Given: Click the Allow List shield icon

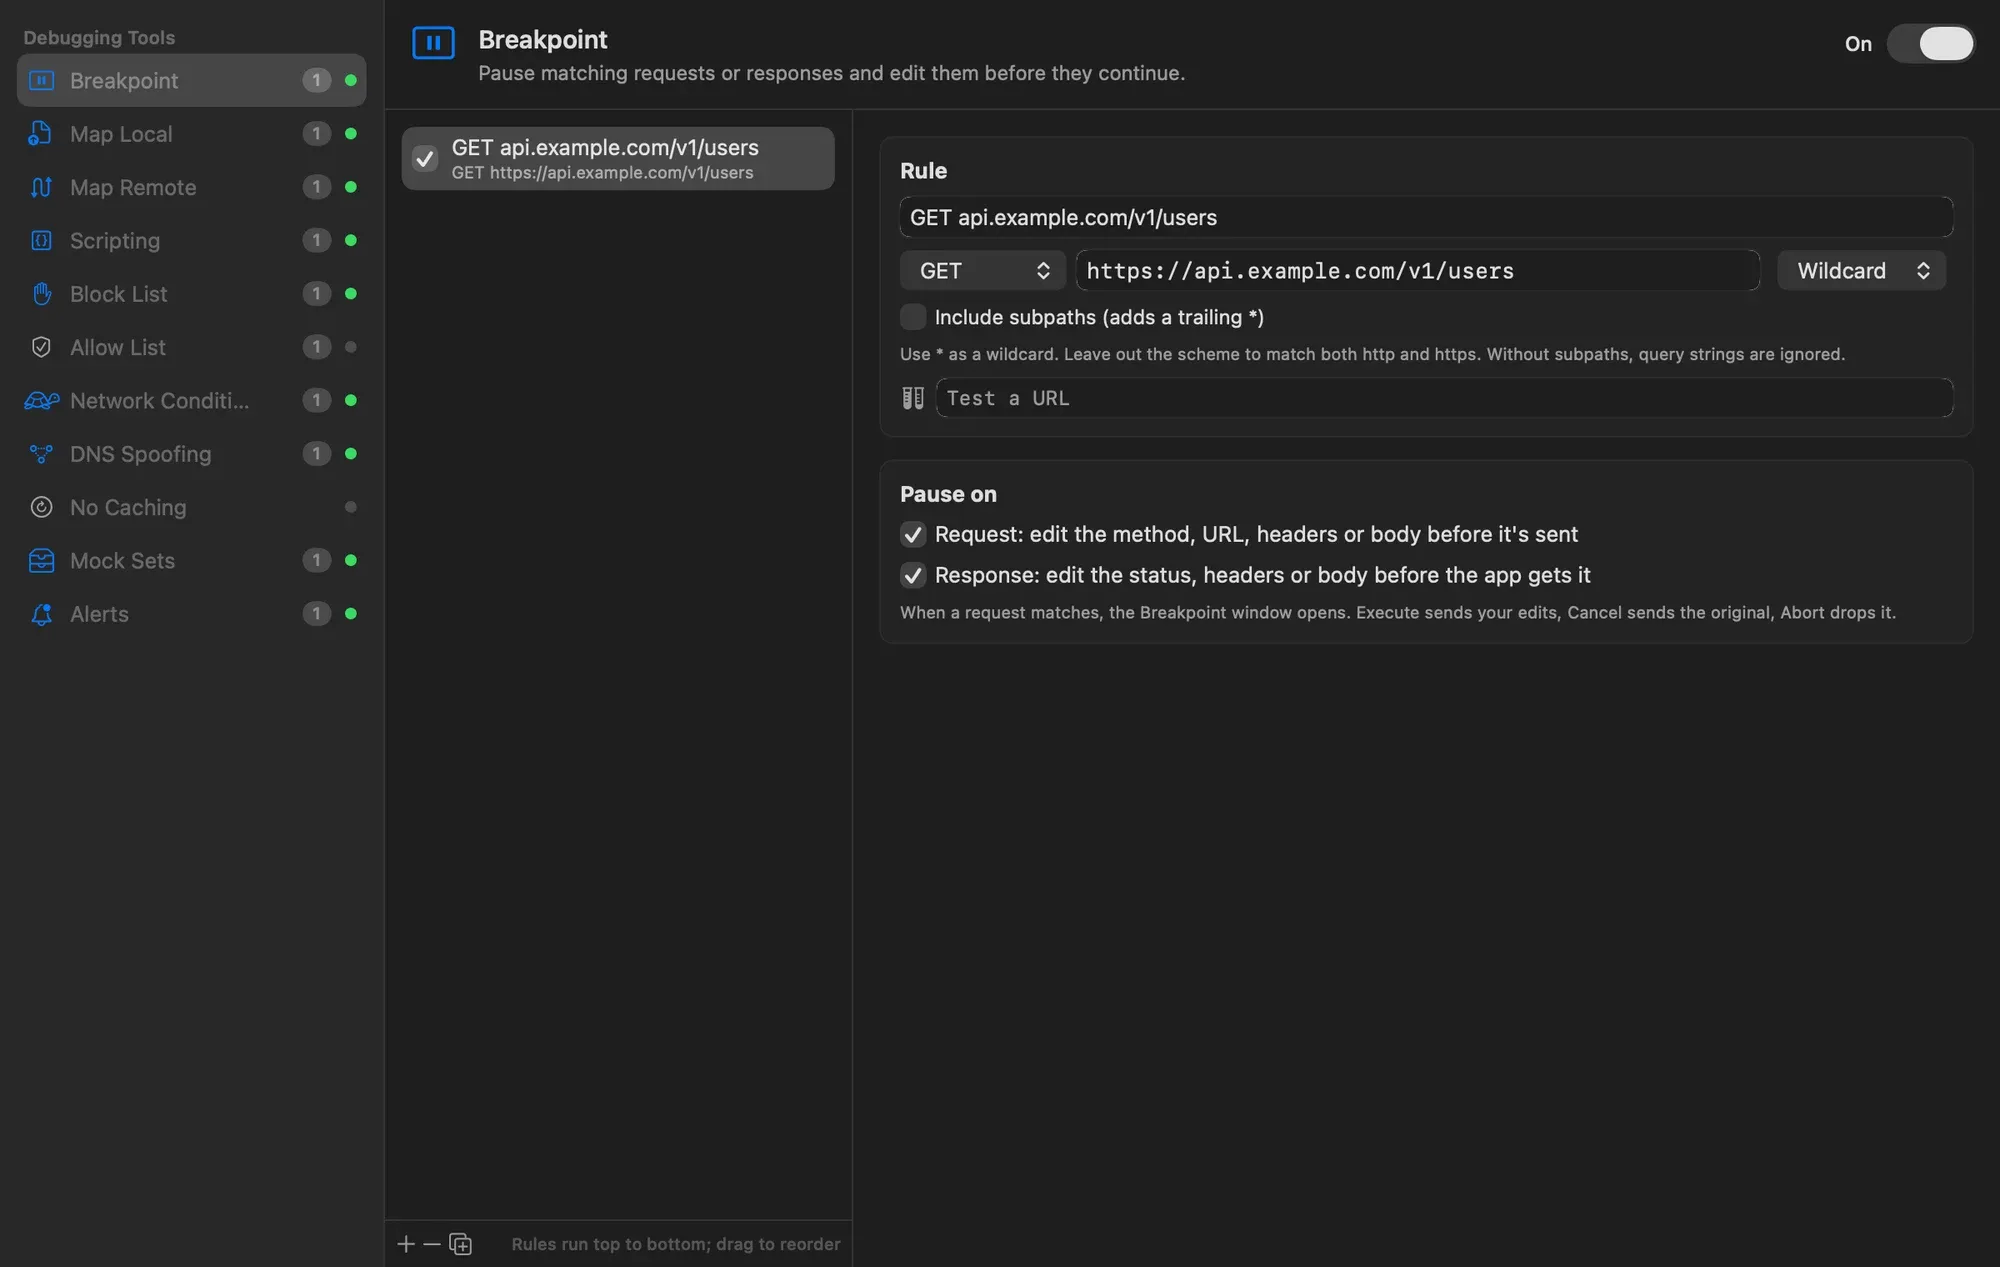Looking at the screenshot, I should 41,347.
